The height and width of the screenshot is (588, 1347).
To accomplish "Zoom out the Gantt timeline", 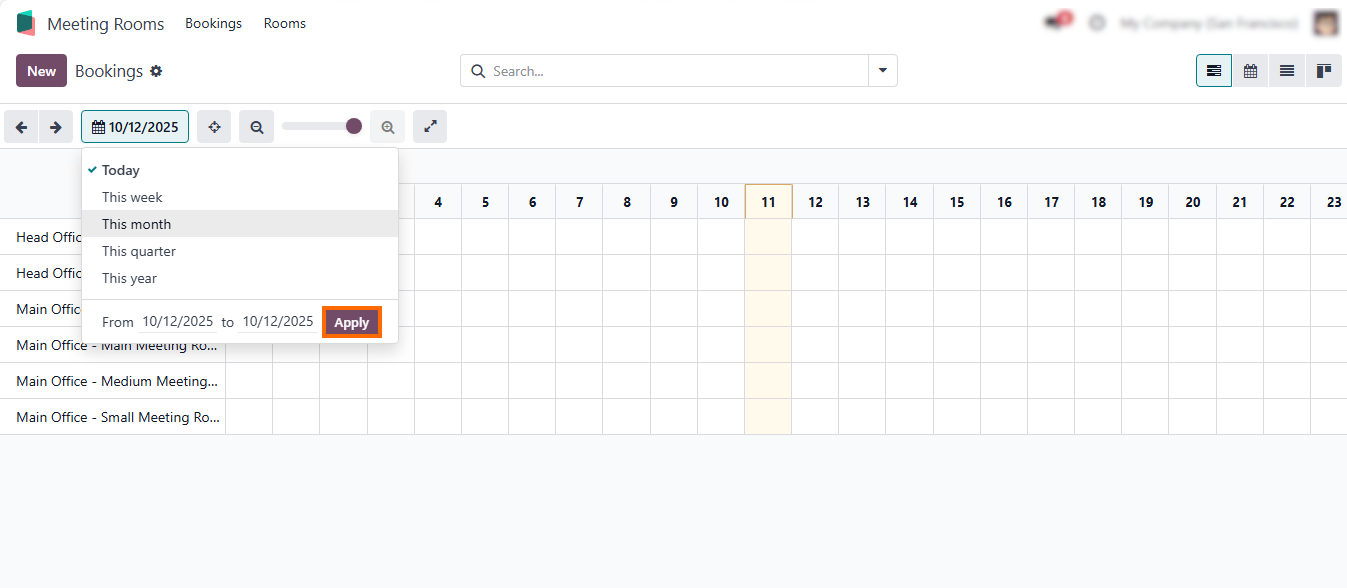I will [257, 127].
